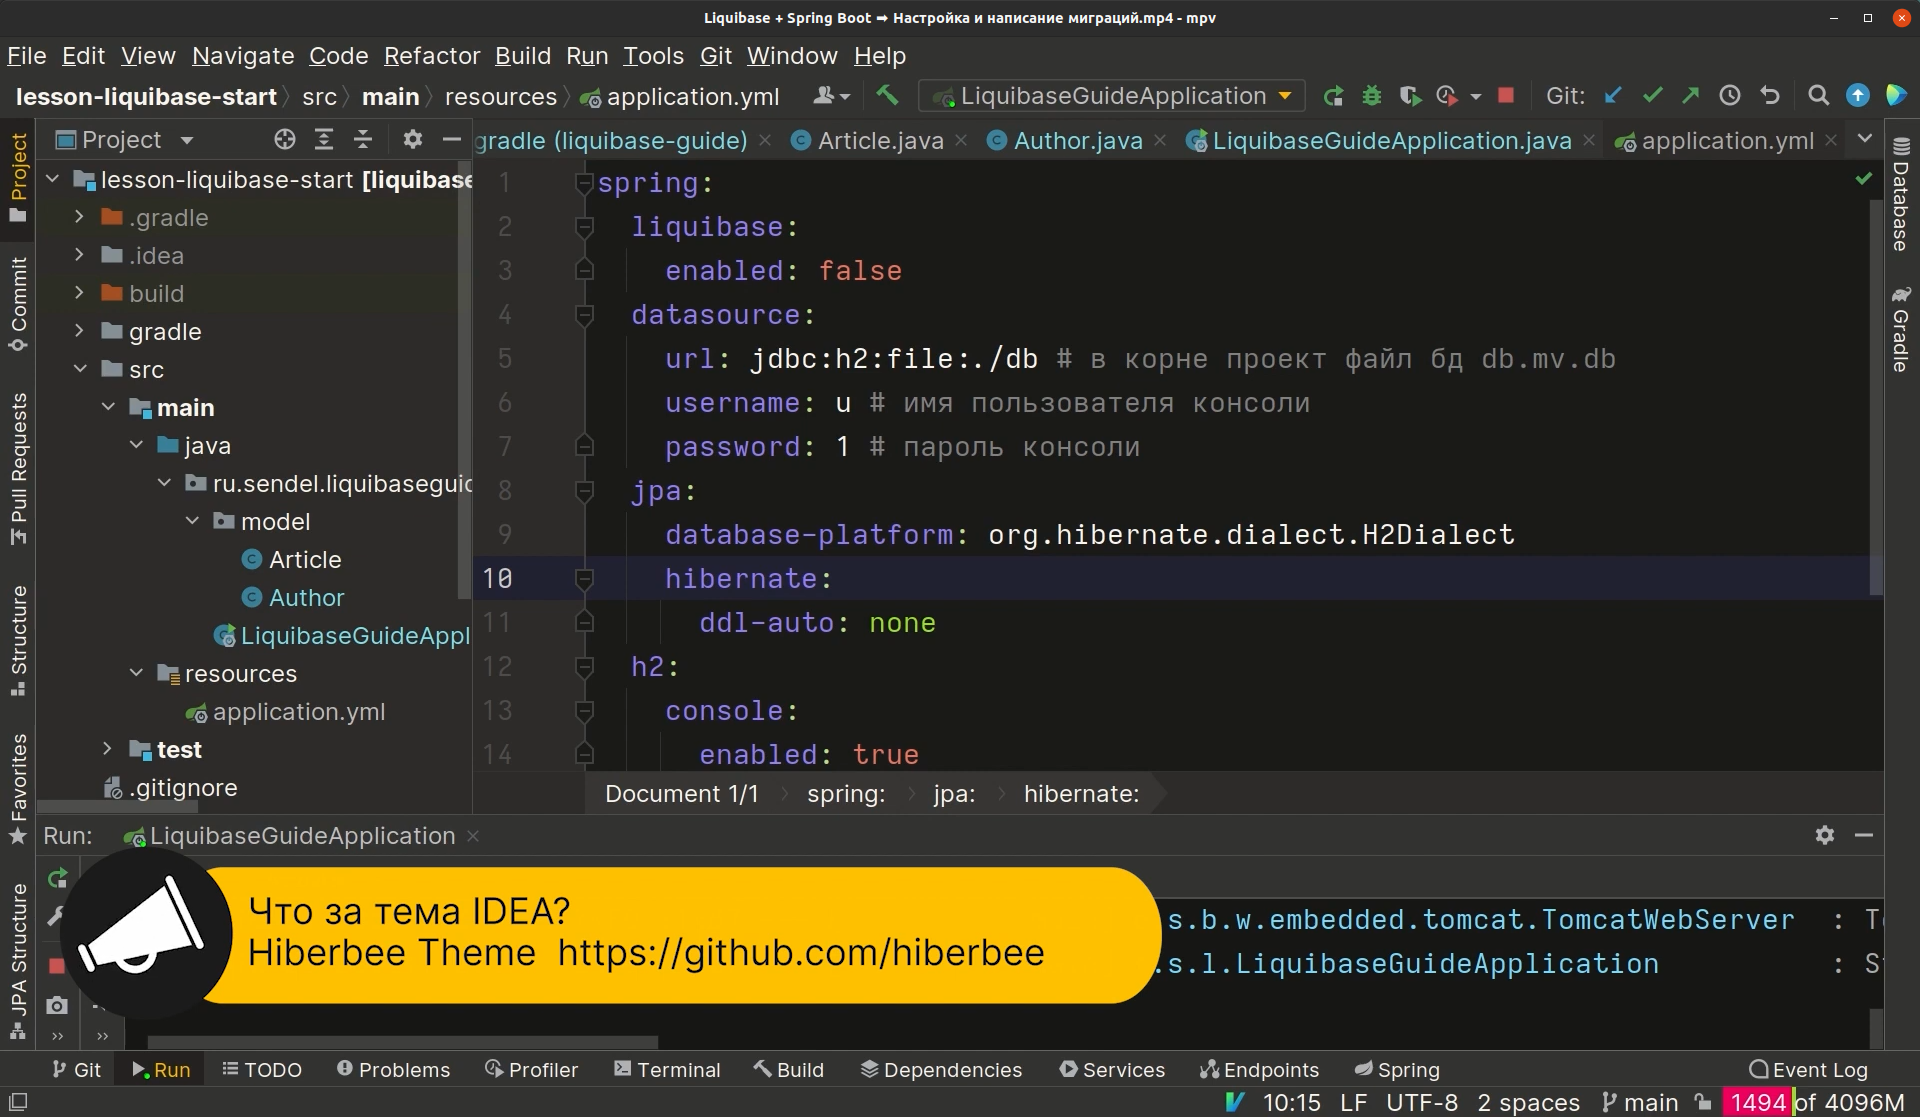This screenshot has height=1117, width=1920.
Task: Collapse the src folder in the Project tree
Action: [x=80, y=369]
